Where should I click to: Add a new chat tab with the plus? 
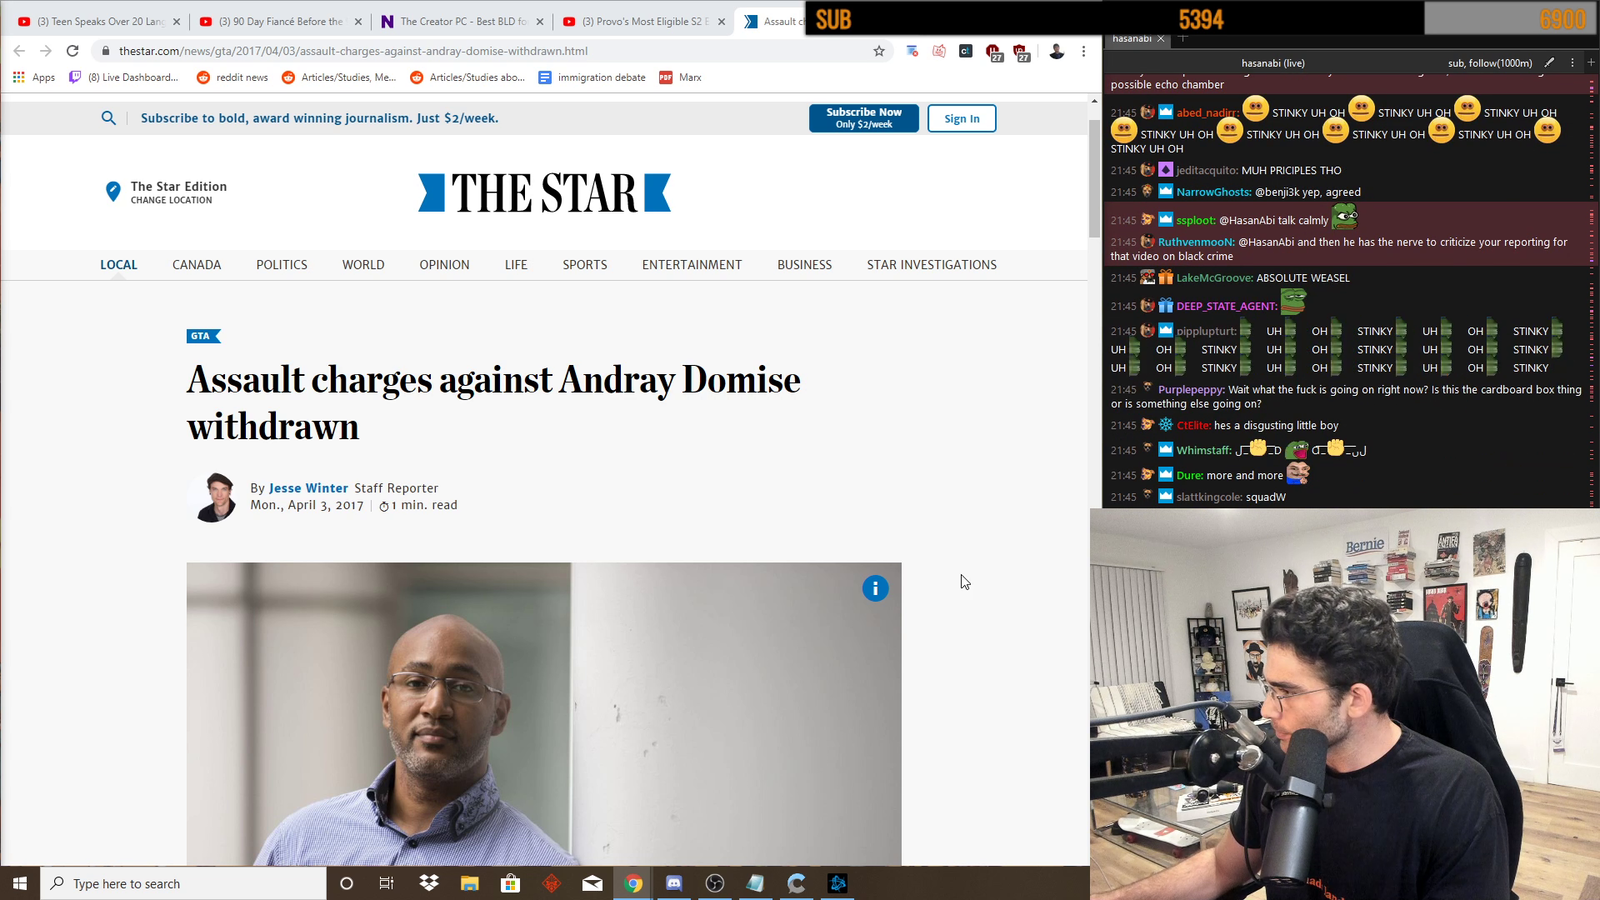pos(1183,39)
